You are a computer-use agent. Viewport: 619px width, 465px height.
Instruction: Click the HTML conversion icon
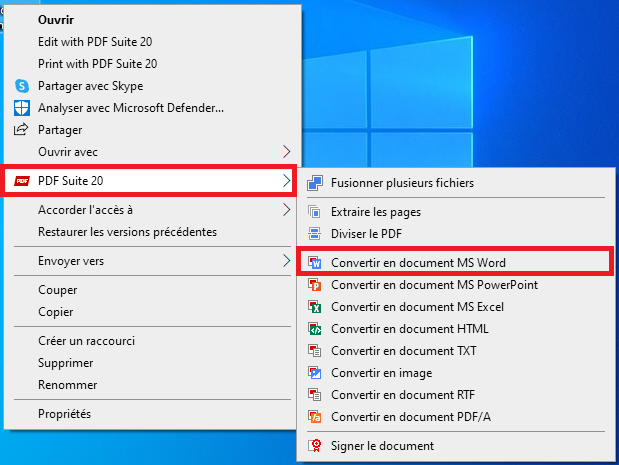pos(315,329)
